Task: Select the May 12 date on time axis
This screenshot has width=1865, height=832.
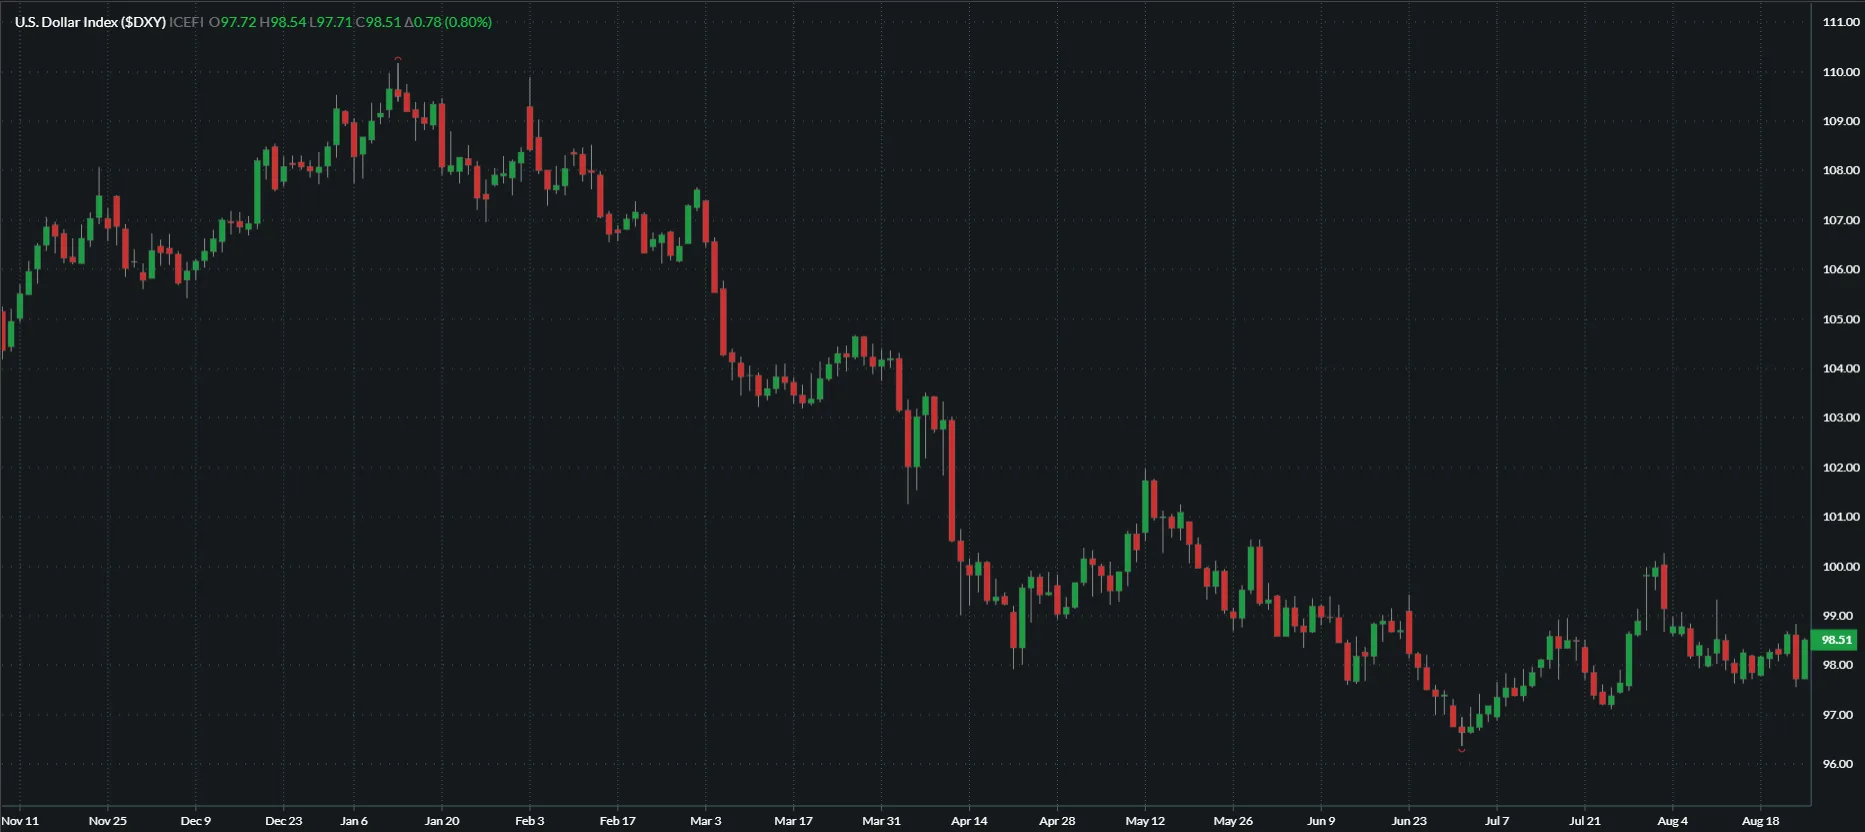Action: click(x=1145, y=821)
